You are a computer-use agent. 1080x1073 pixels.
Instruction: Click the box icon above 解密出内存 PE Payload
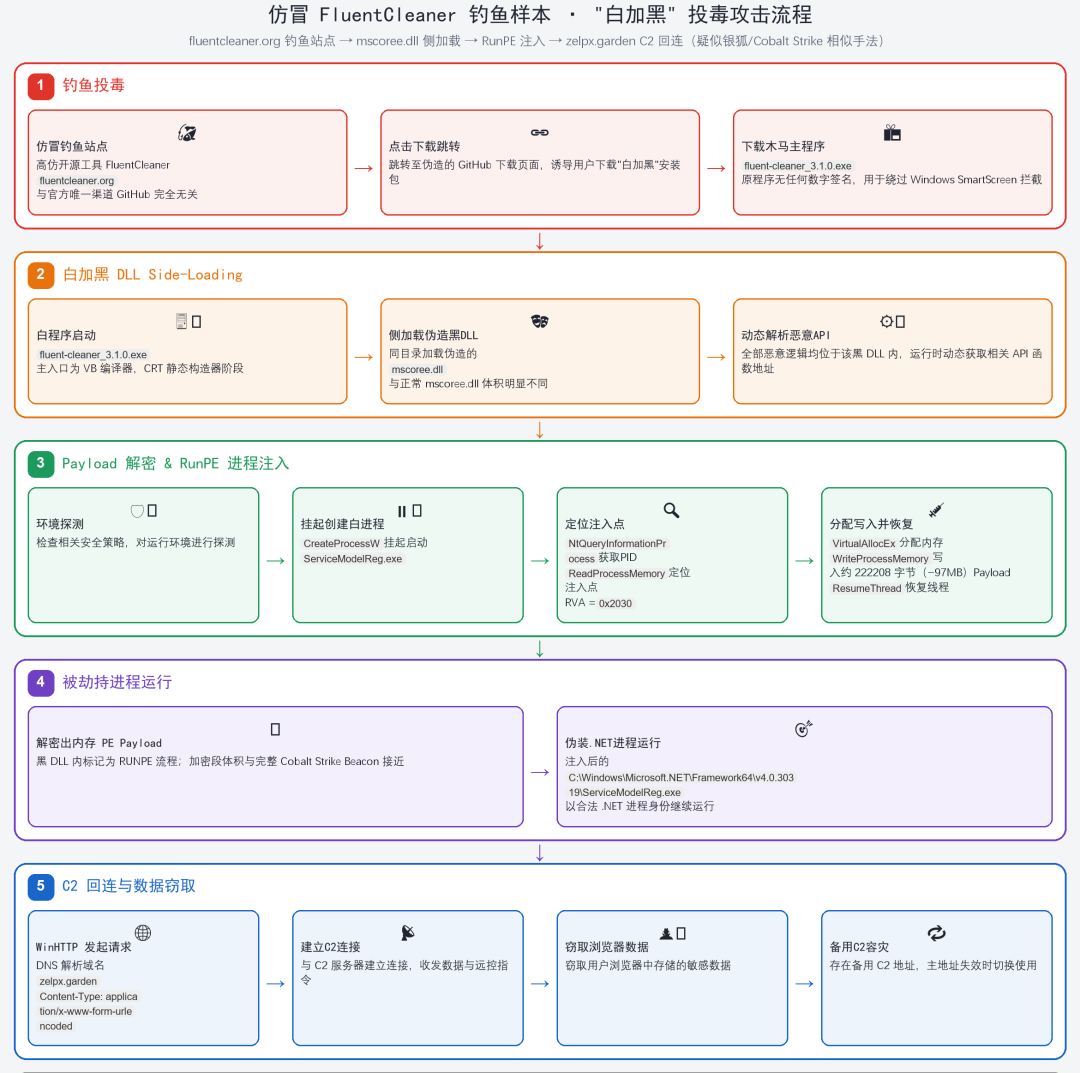pyautogui.click(x=276, y=729)
